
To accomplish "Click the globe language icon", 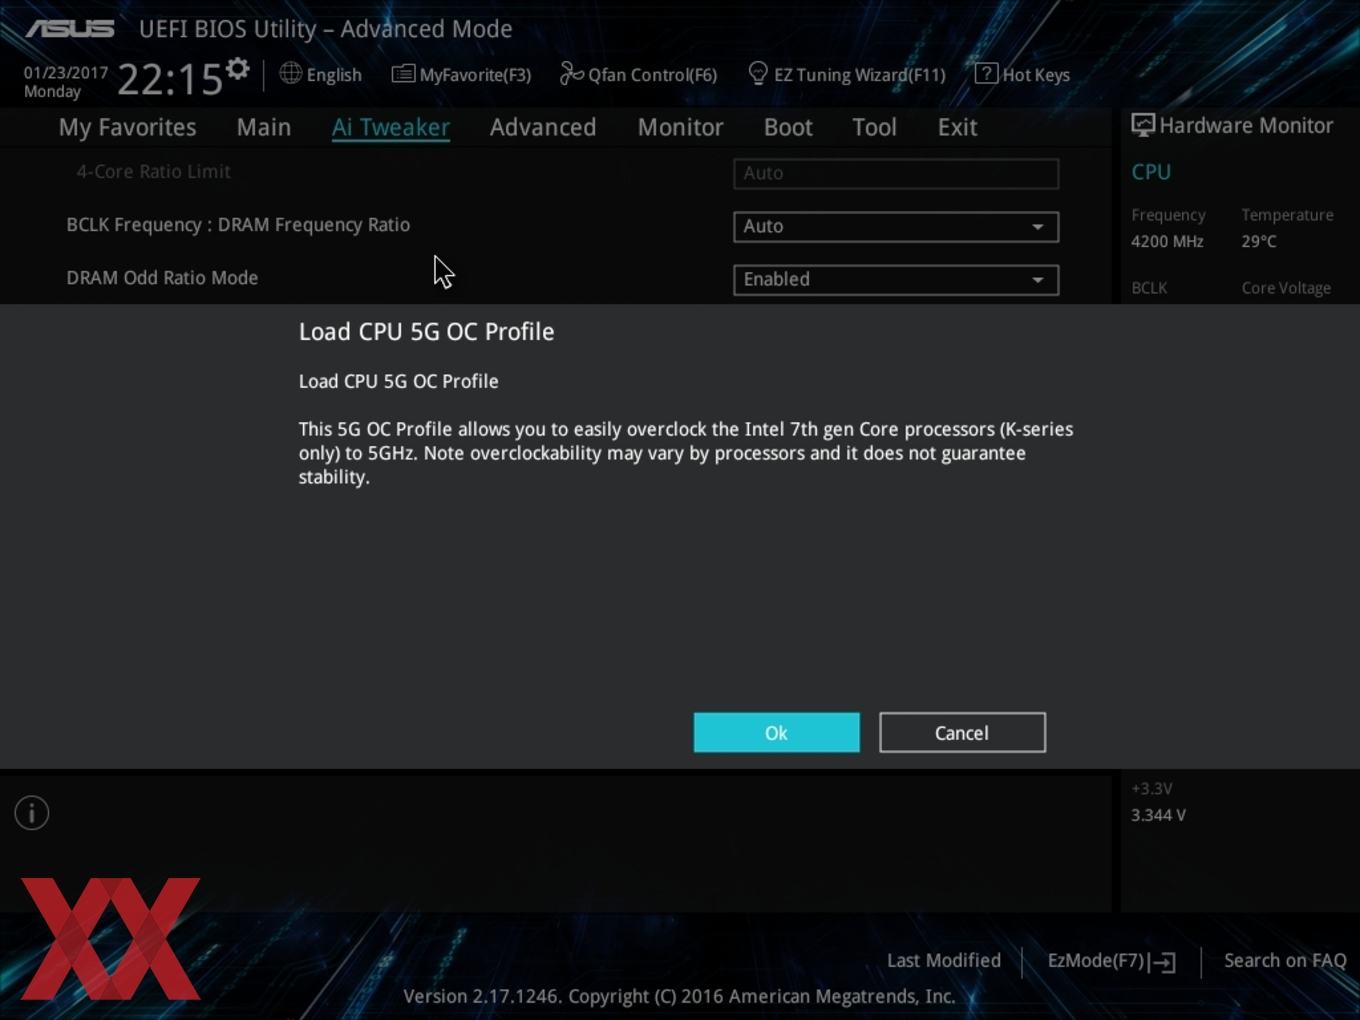I will (x=290, y=73).
